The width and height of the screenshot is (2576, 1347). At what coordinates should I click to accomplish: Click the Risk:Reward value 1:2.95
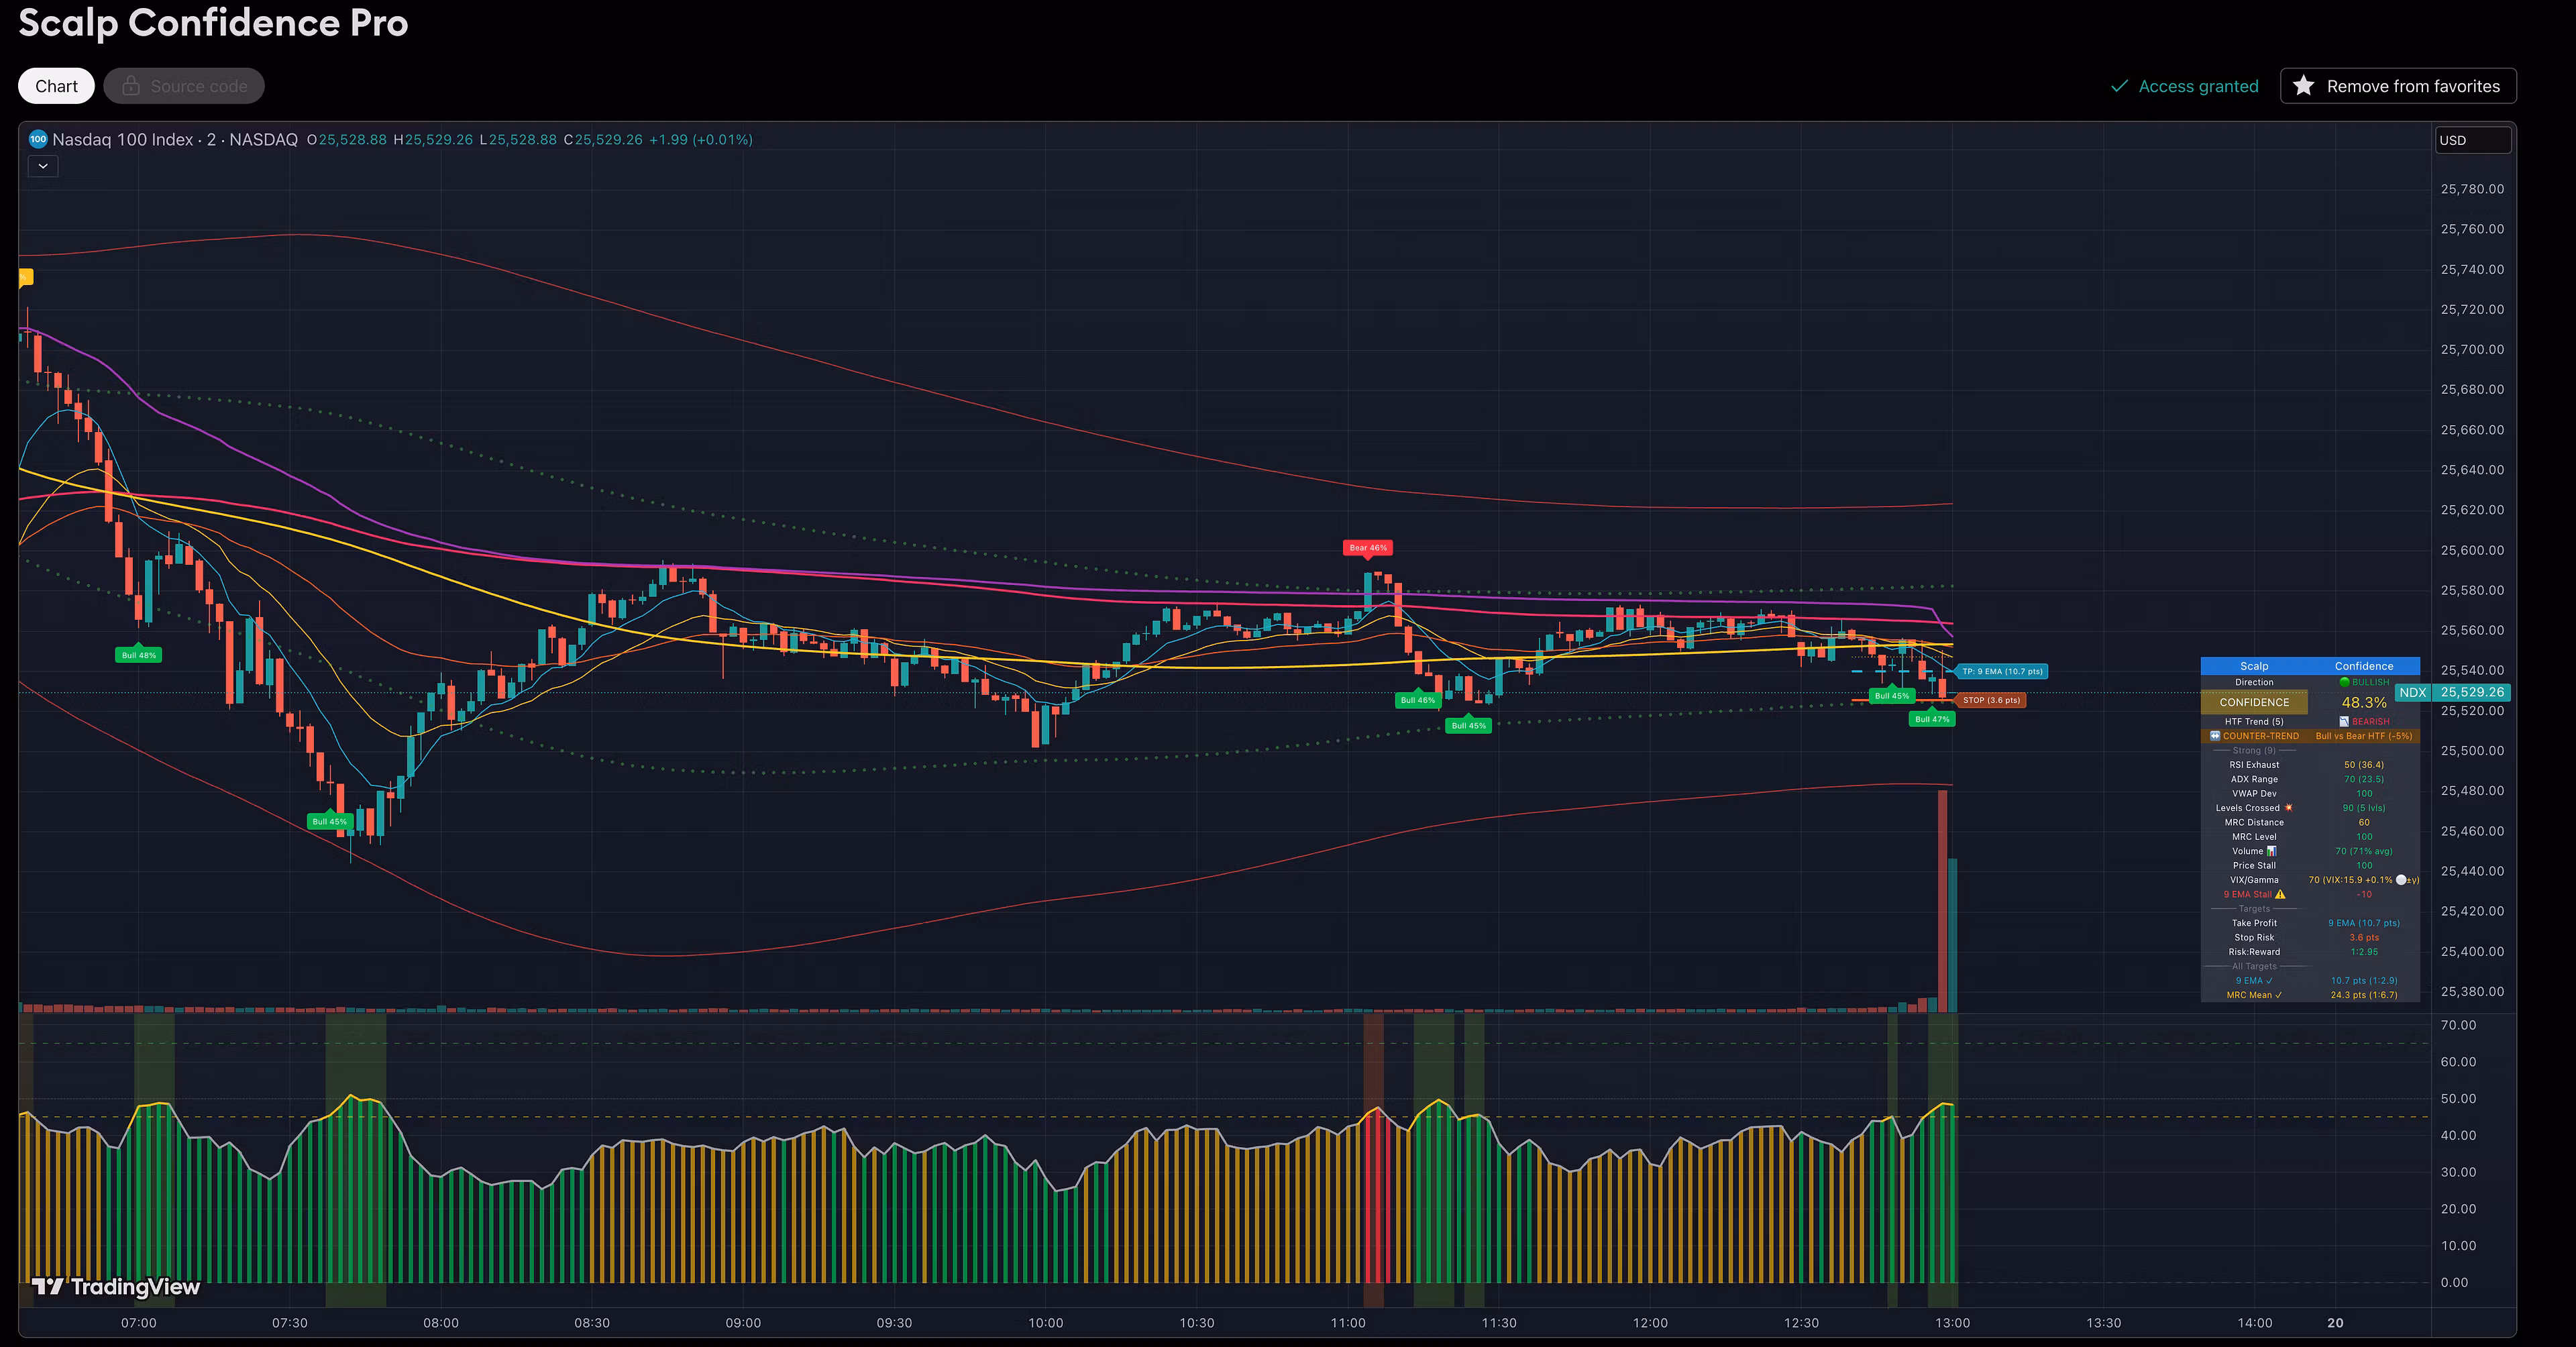[2364, 952]
